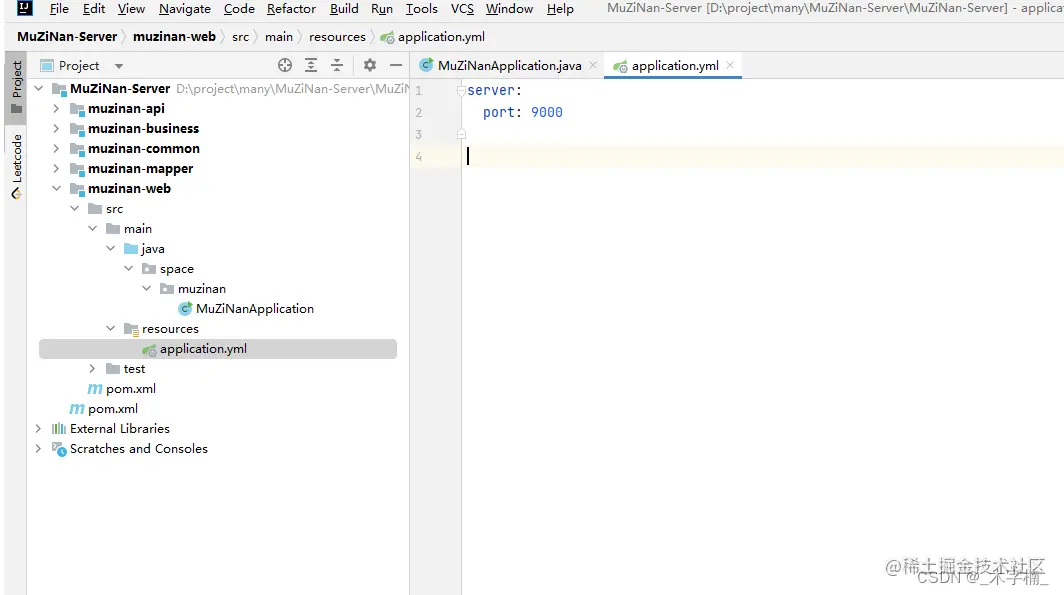Open the Tools menu

421,9
